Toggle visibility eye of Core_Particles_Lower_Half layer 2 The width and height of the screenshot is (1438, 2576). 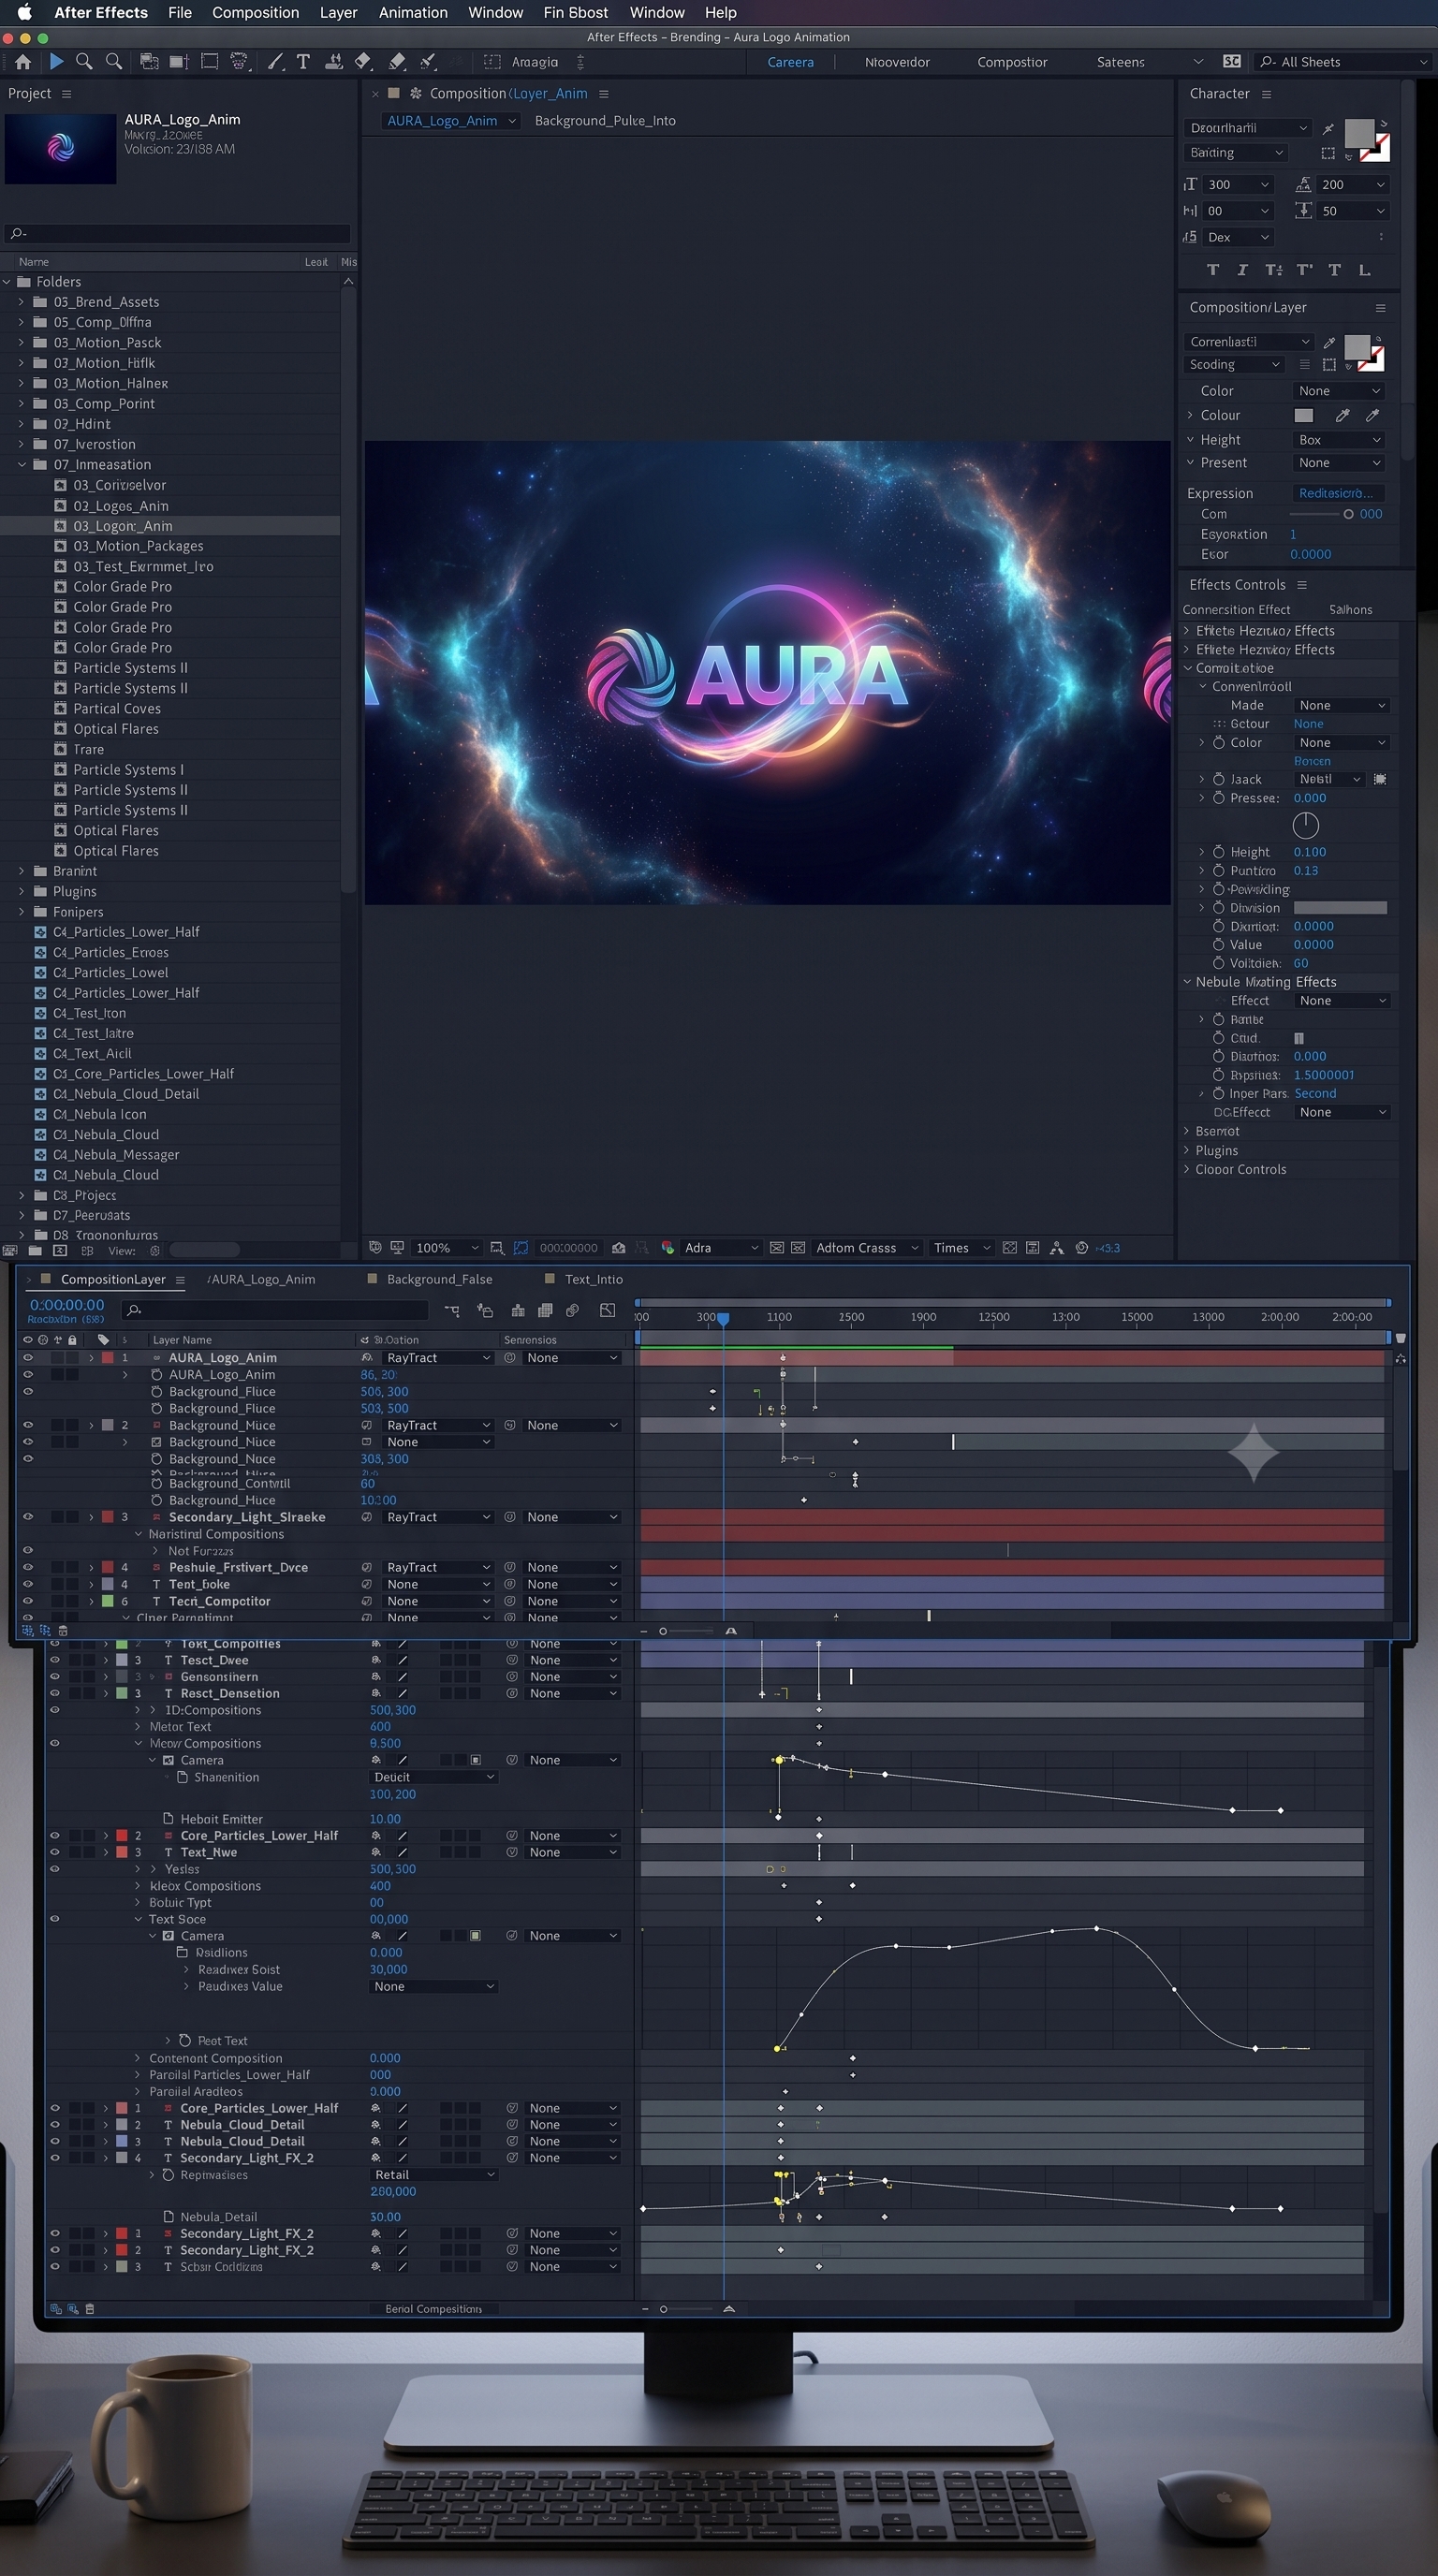(55, 1836)
